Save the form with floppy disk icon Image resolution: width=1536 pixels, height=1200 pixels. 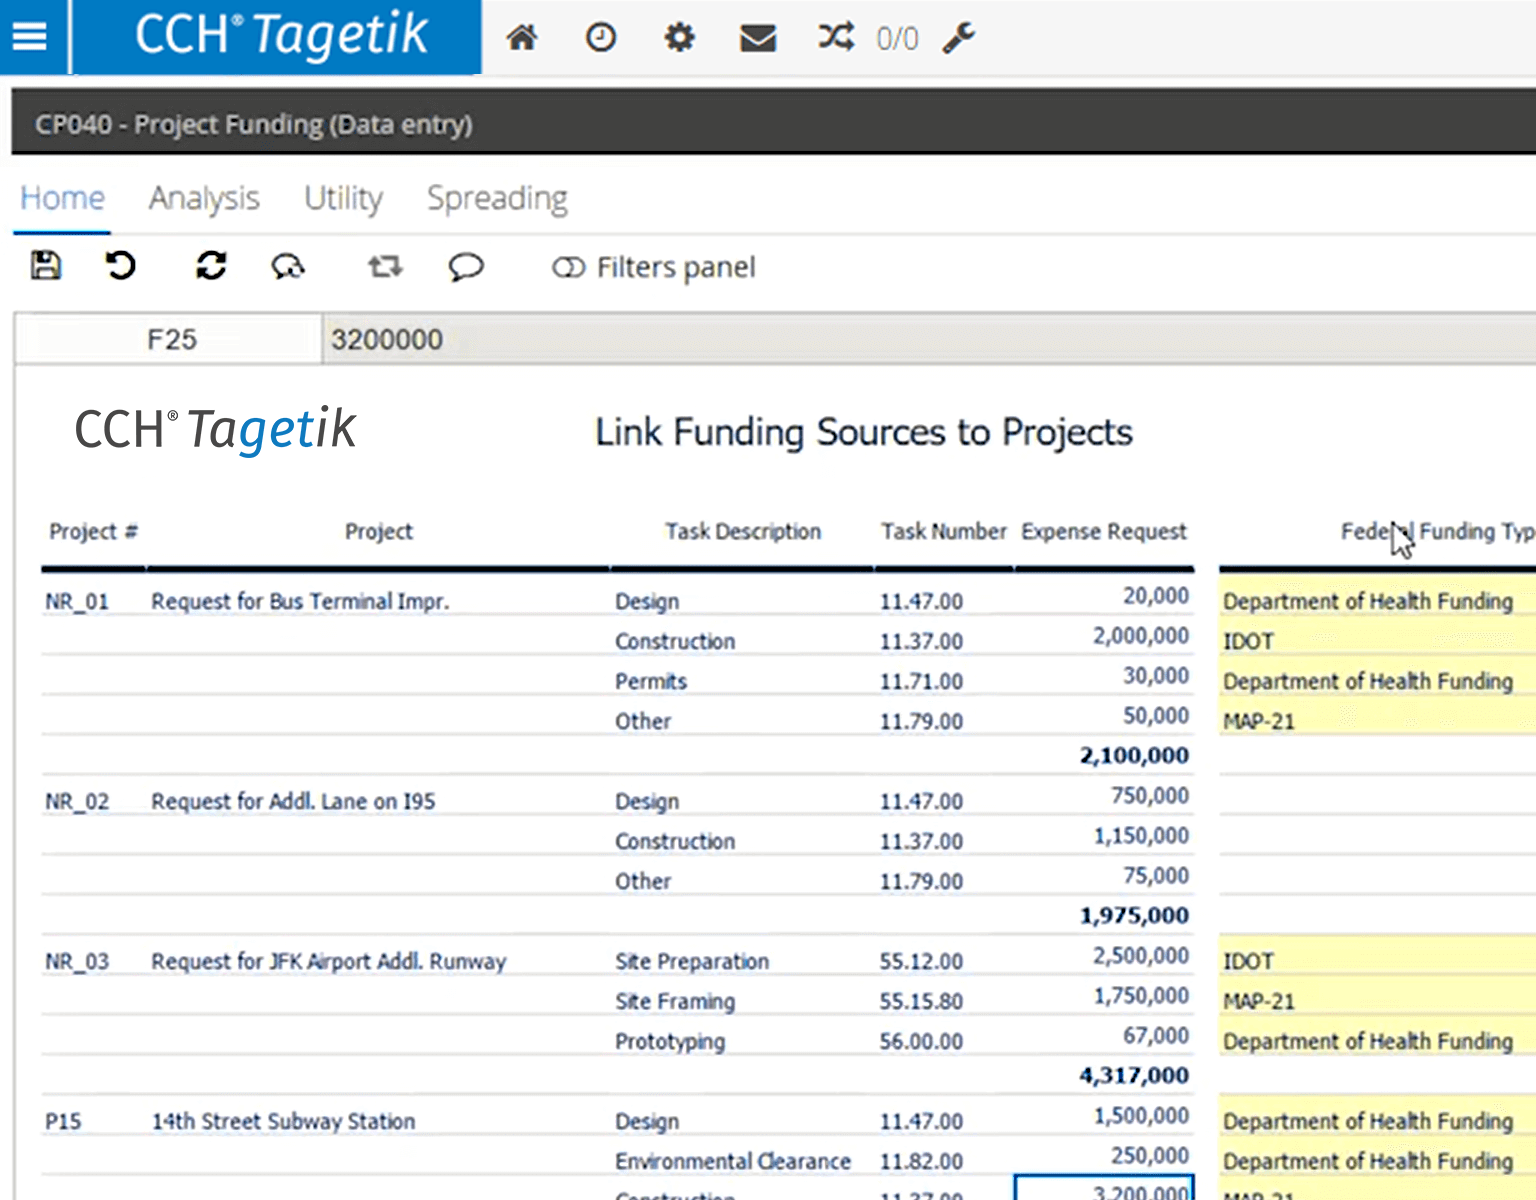tap(46, 266)
